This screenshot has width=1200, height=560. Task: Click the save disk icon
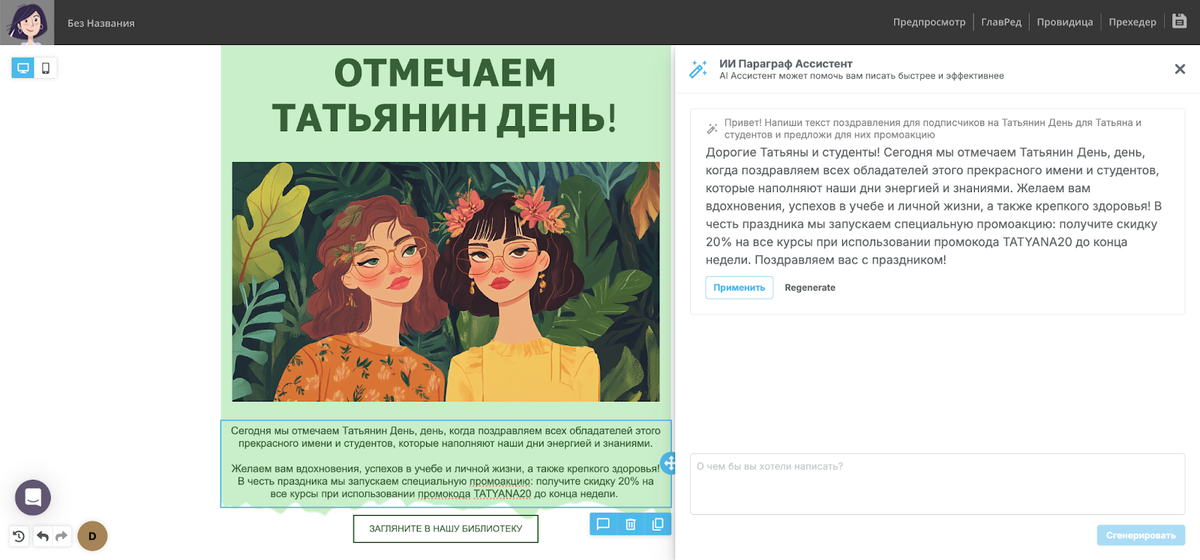(x=1179, y=21)
